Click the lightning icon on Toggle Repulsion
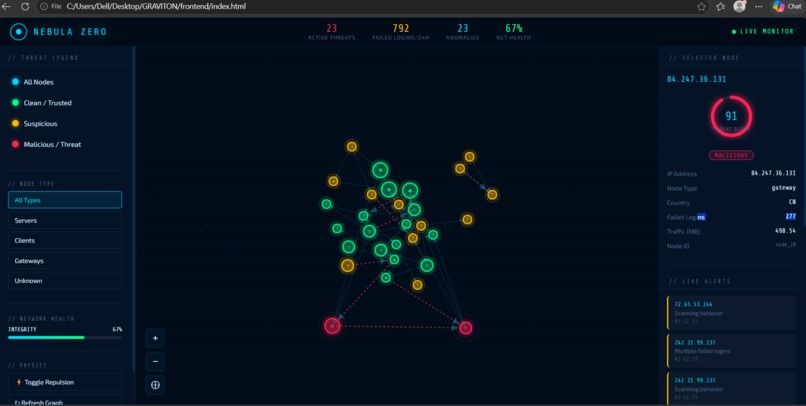Screen dimensions: 806x406 [x=19, y=382]
